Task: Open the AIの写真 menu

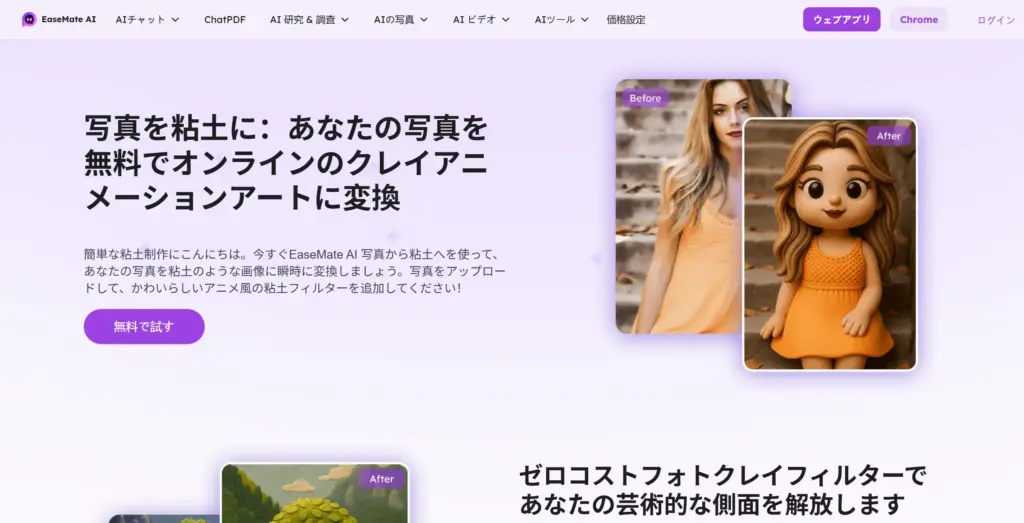Action: click(394, 20)
